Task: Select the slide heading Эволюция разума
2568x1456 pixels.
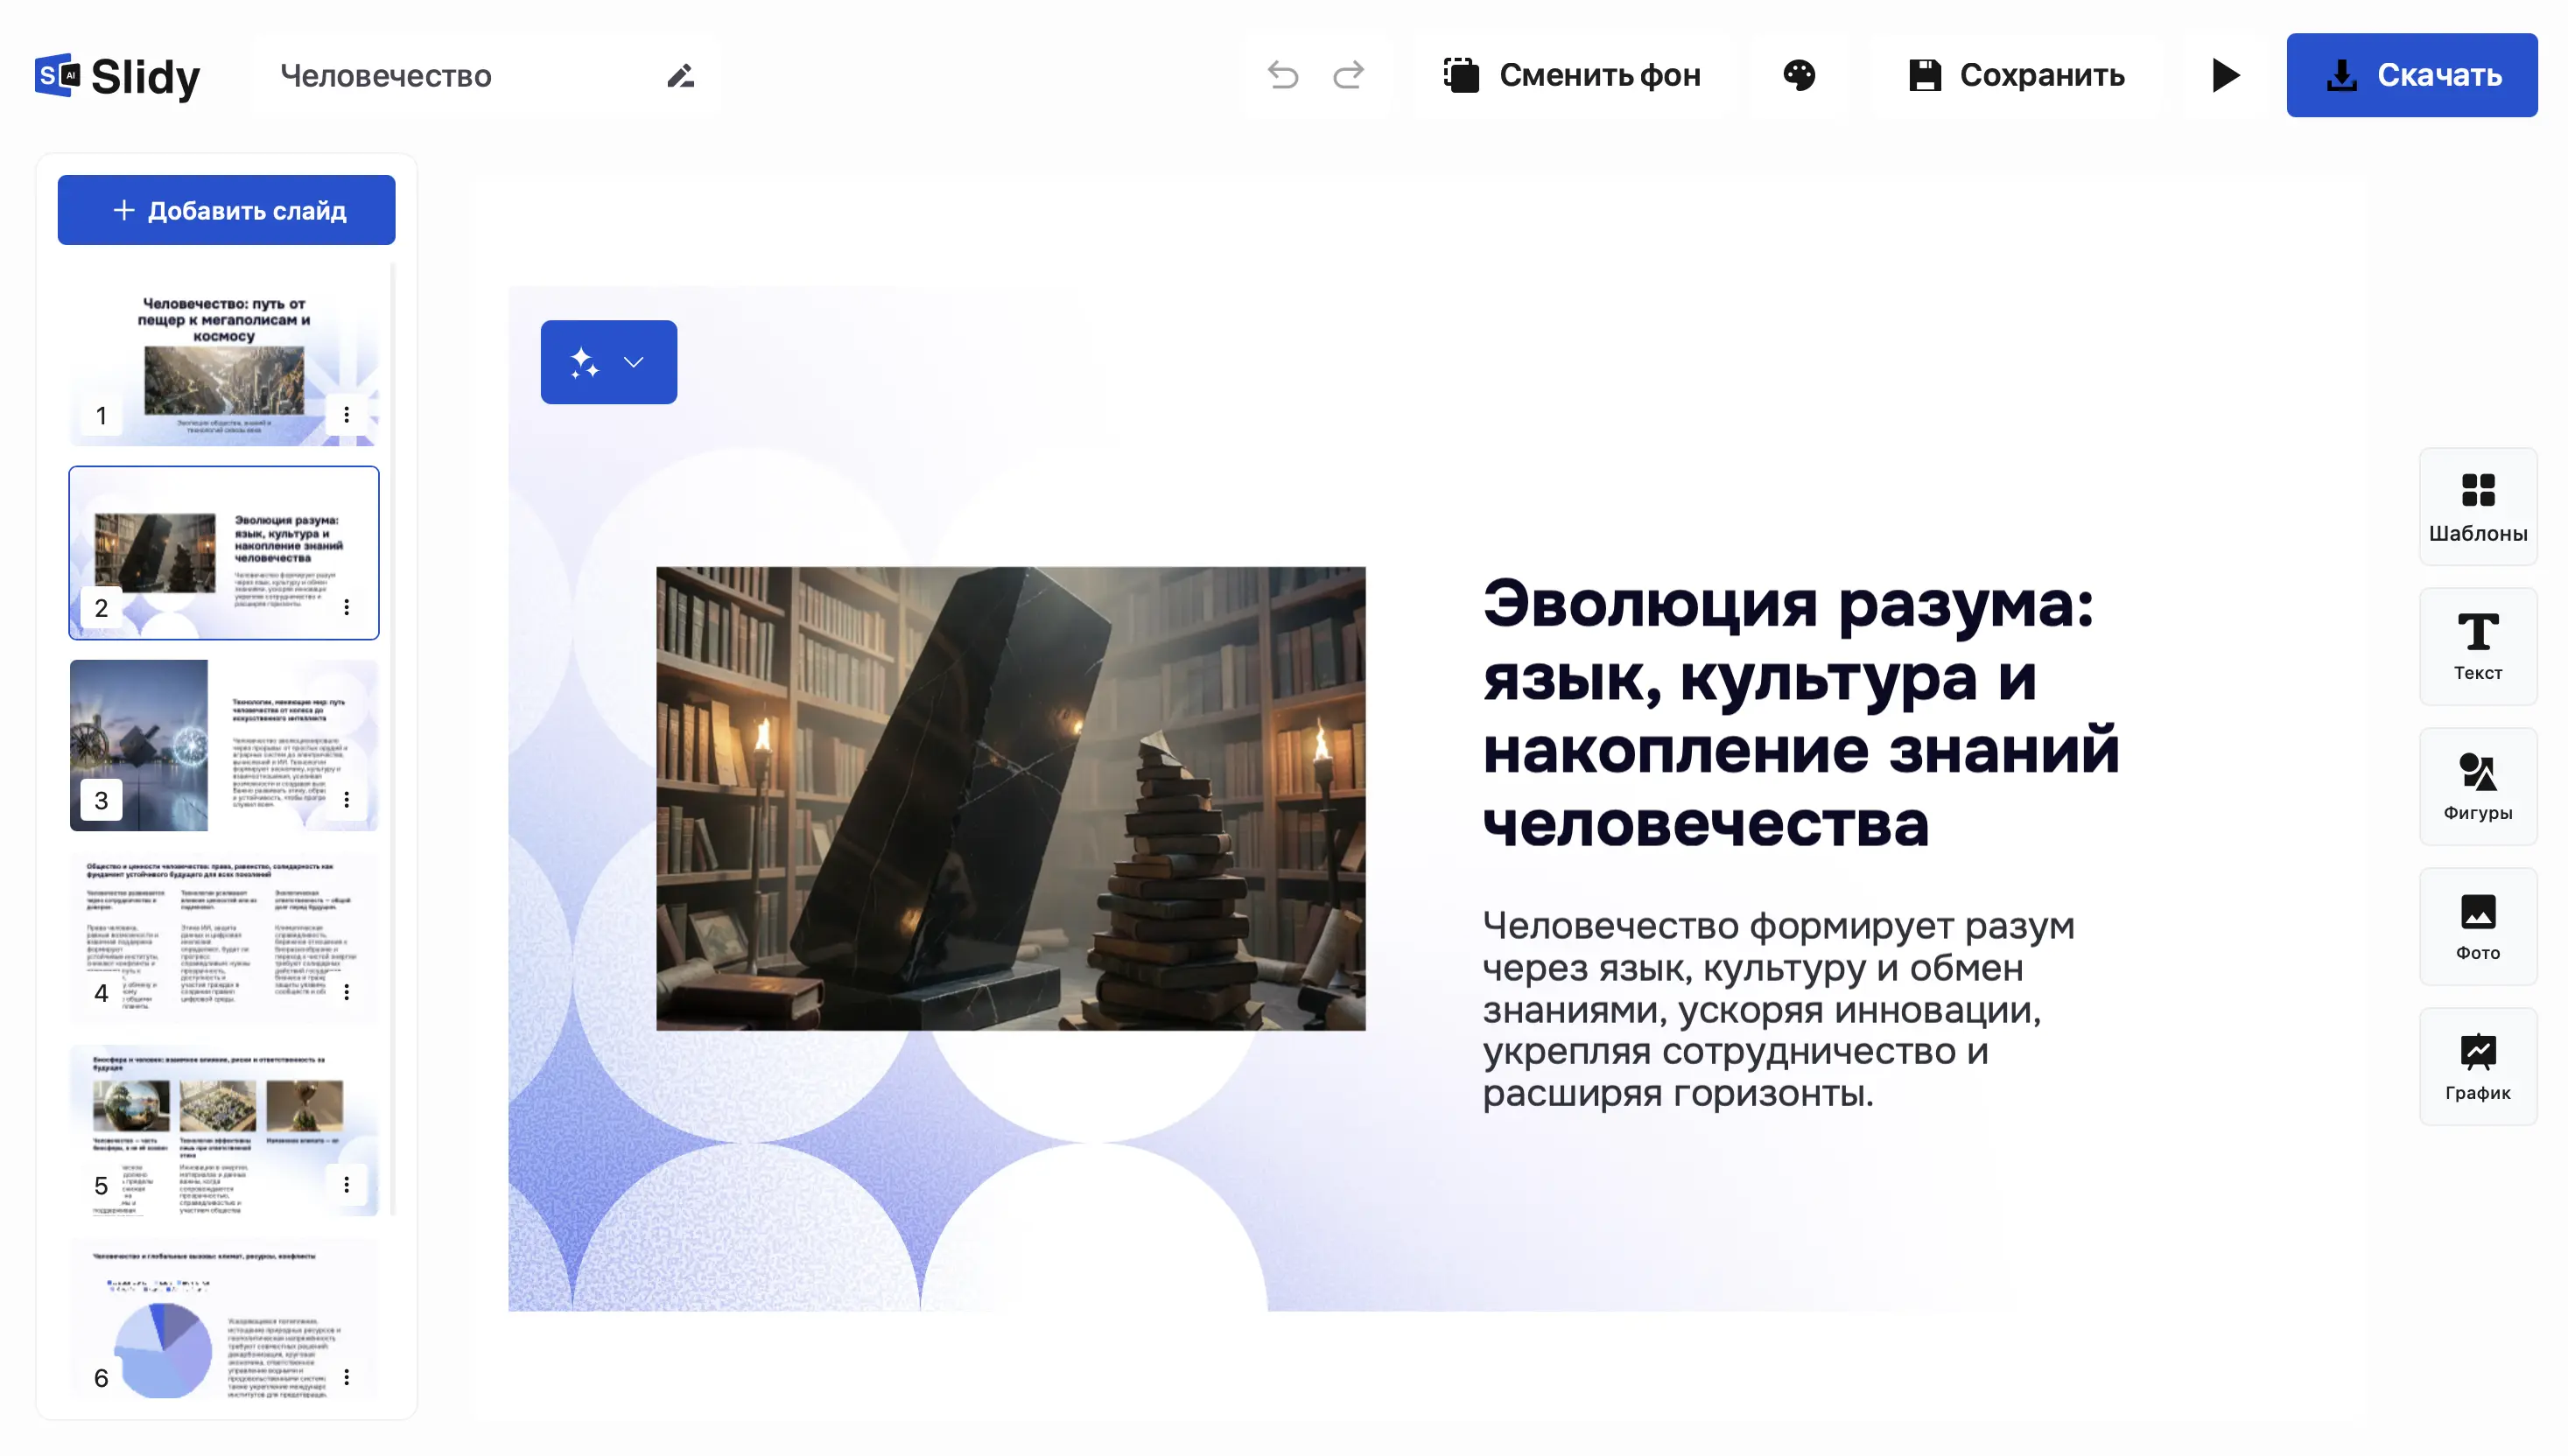Action: (x=1800, y=712)
